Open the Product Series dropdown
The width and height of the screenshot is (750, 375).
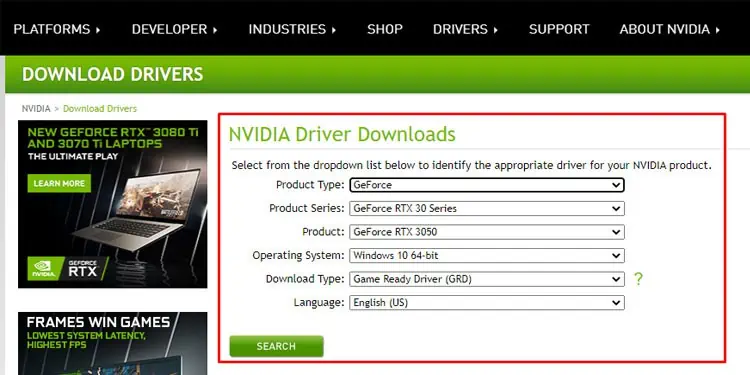487,209
